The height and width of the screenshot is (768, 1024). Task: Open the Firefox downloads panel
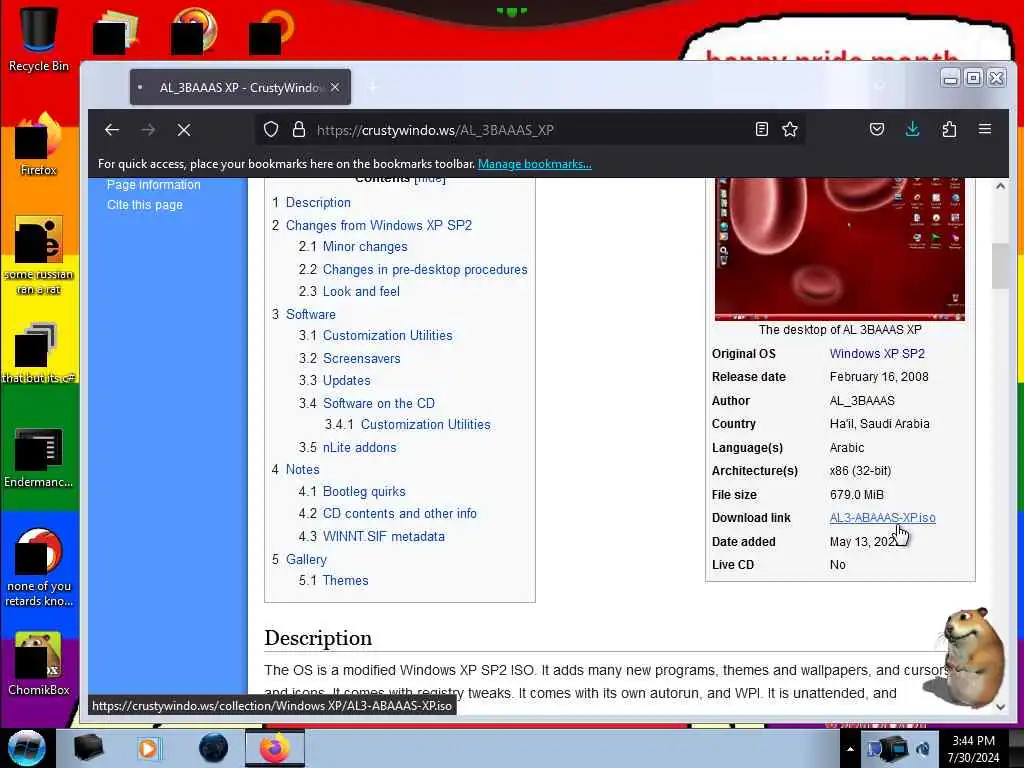click(x=912, y=129)
